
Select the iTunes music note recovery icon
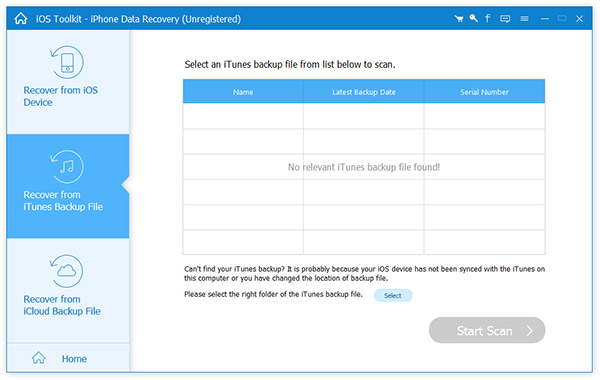(x=67, y=166)
